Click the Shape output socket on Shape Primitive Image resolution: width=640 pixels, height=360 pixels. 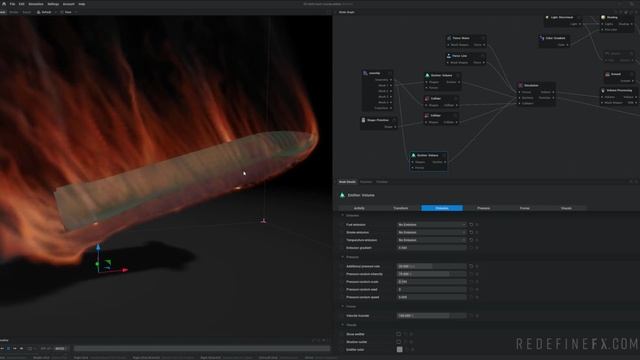(395, 127)
